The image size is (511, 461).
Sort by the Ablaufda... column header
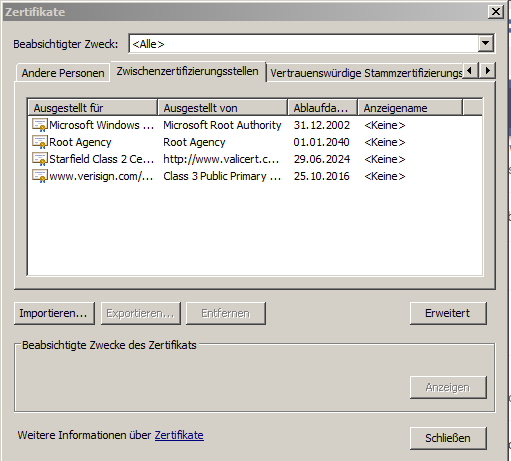click(x=323, y=108)
